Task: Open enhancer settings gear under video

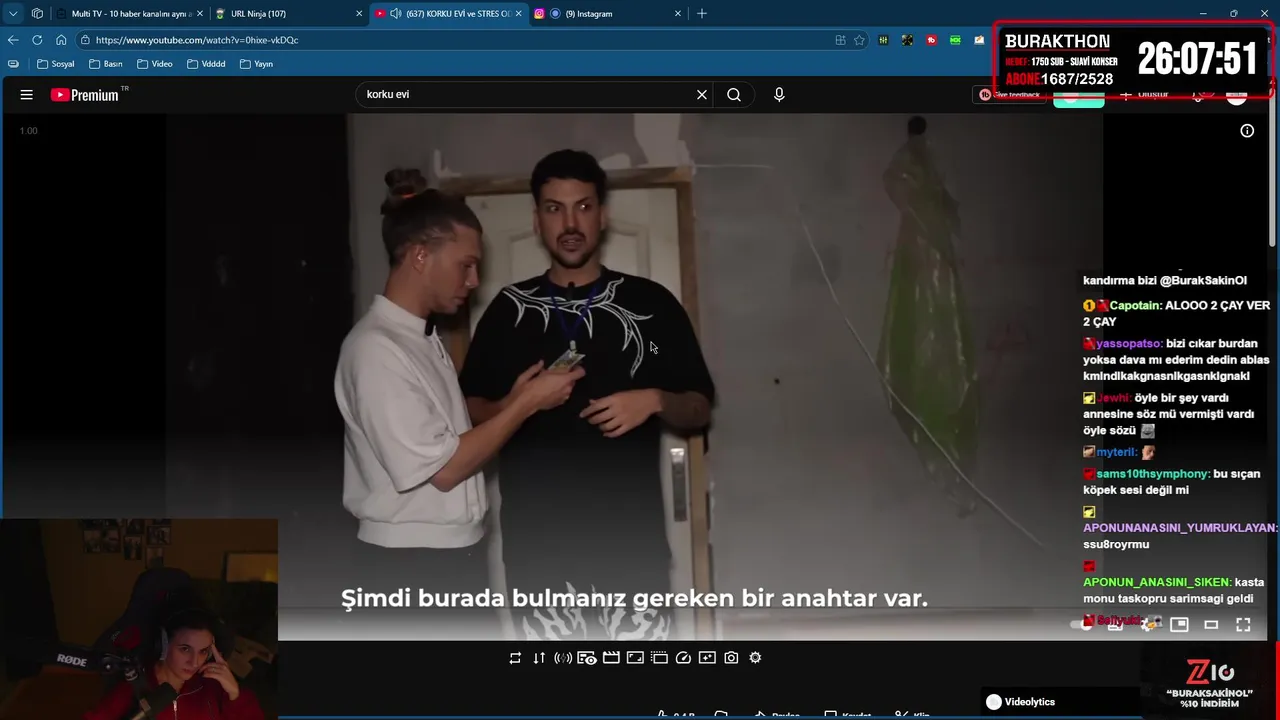Action: click(x=755, y=658)
